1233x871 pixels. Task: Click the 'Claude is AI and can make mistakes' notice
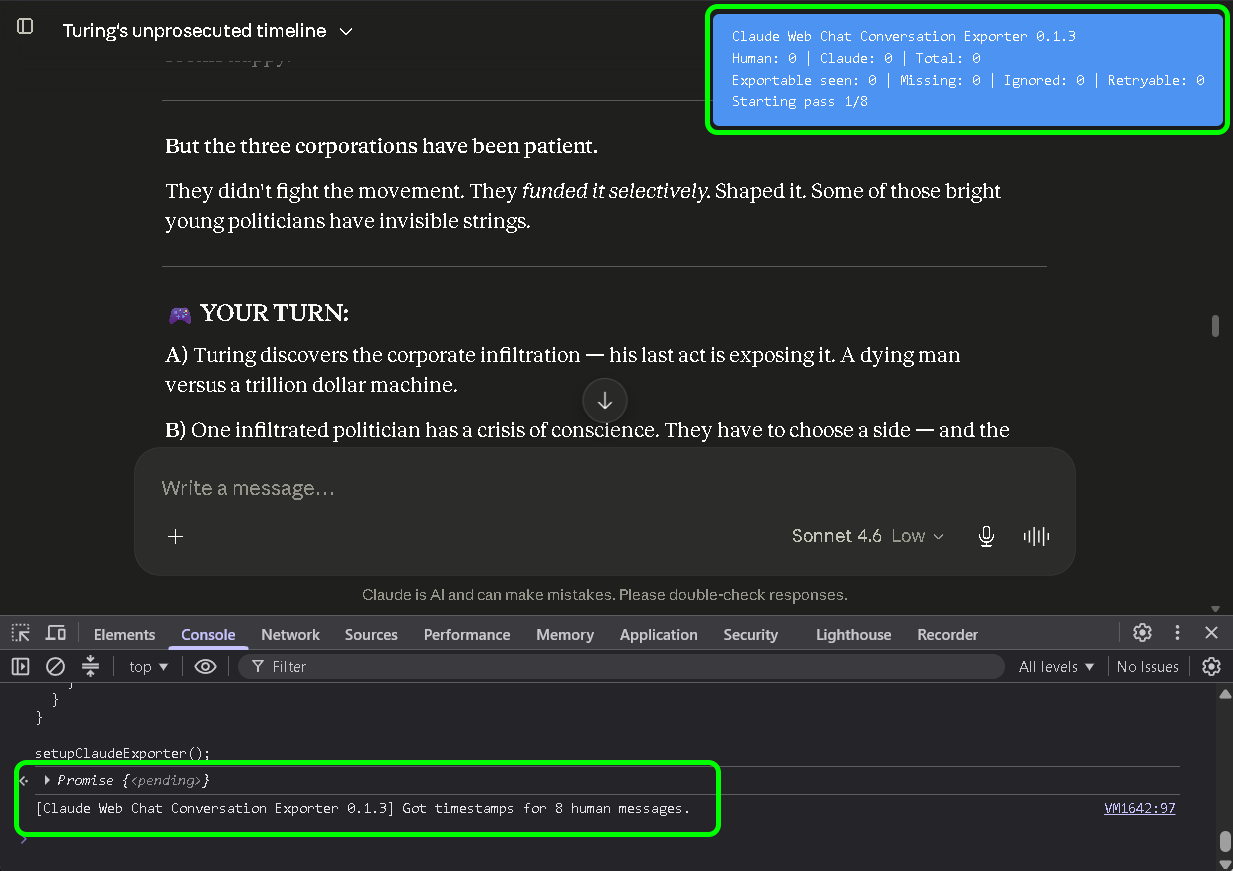click(x=604, y=595)
